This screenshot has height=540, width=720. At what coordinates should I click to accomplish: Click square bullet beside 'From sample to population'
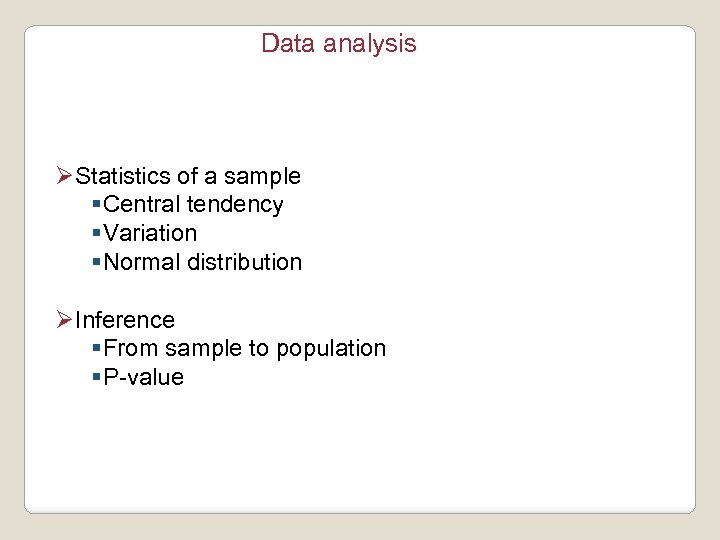(x=96, y=349)
